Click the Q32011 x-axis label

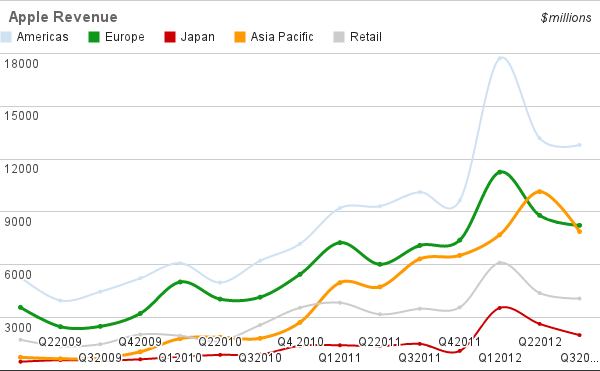tap(419, 358)
